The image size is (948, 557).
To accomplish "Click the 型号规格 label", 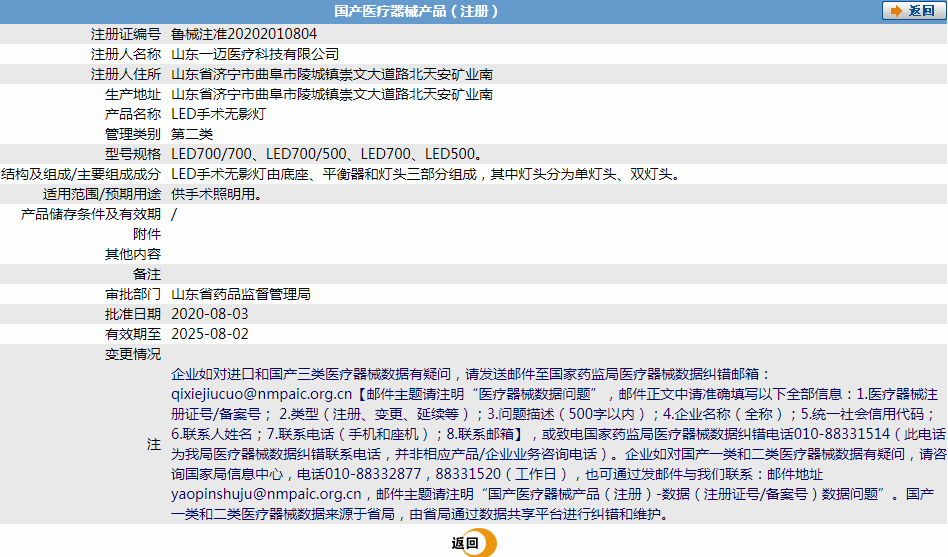I will [x=133, y=154].
